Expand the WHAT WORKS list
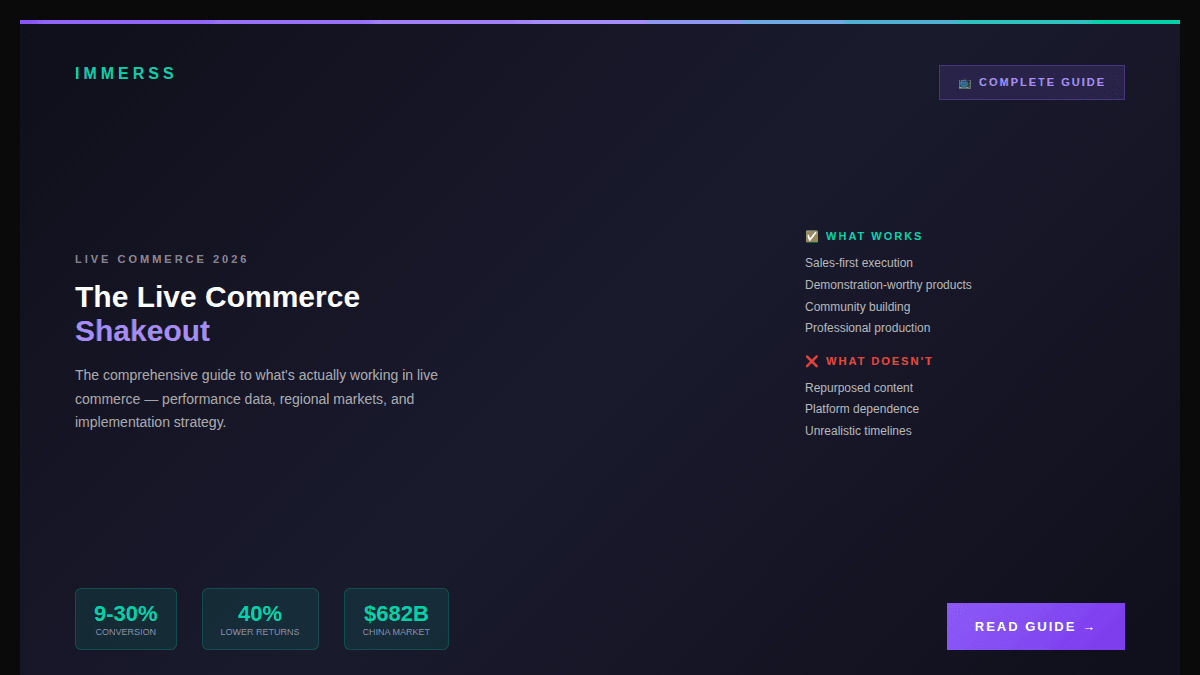Viewport: 1200px width, 675px height. tap(874, 236)
